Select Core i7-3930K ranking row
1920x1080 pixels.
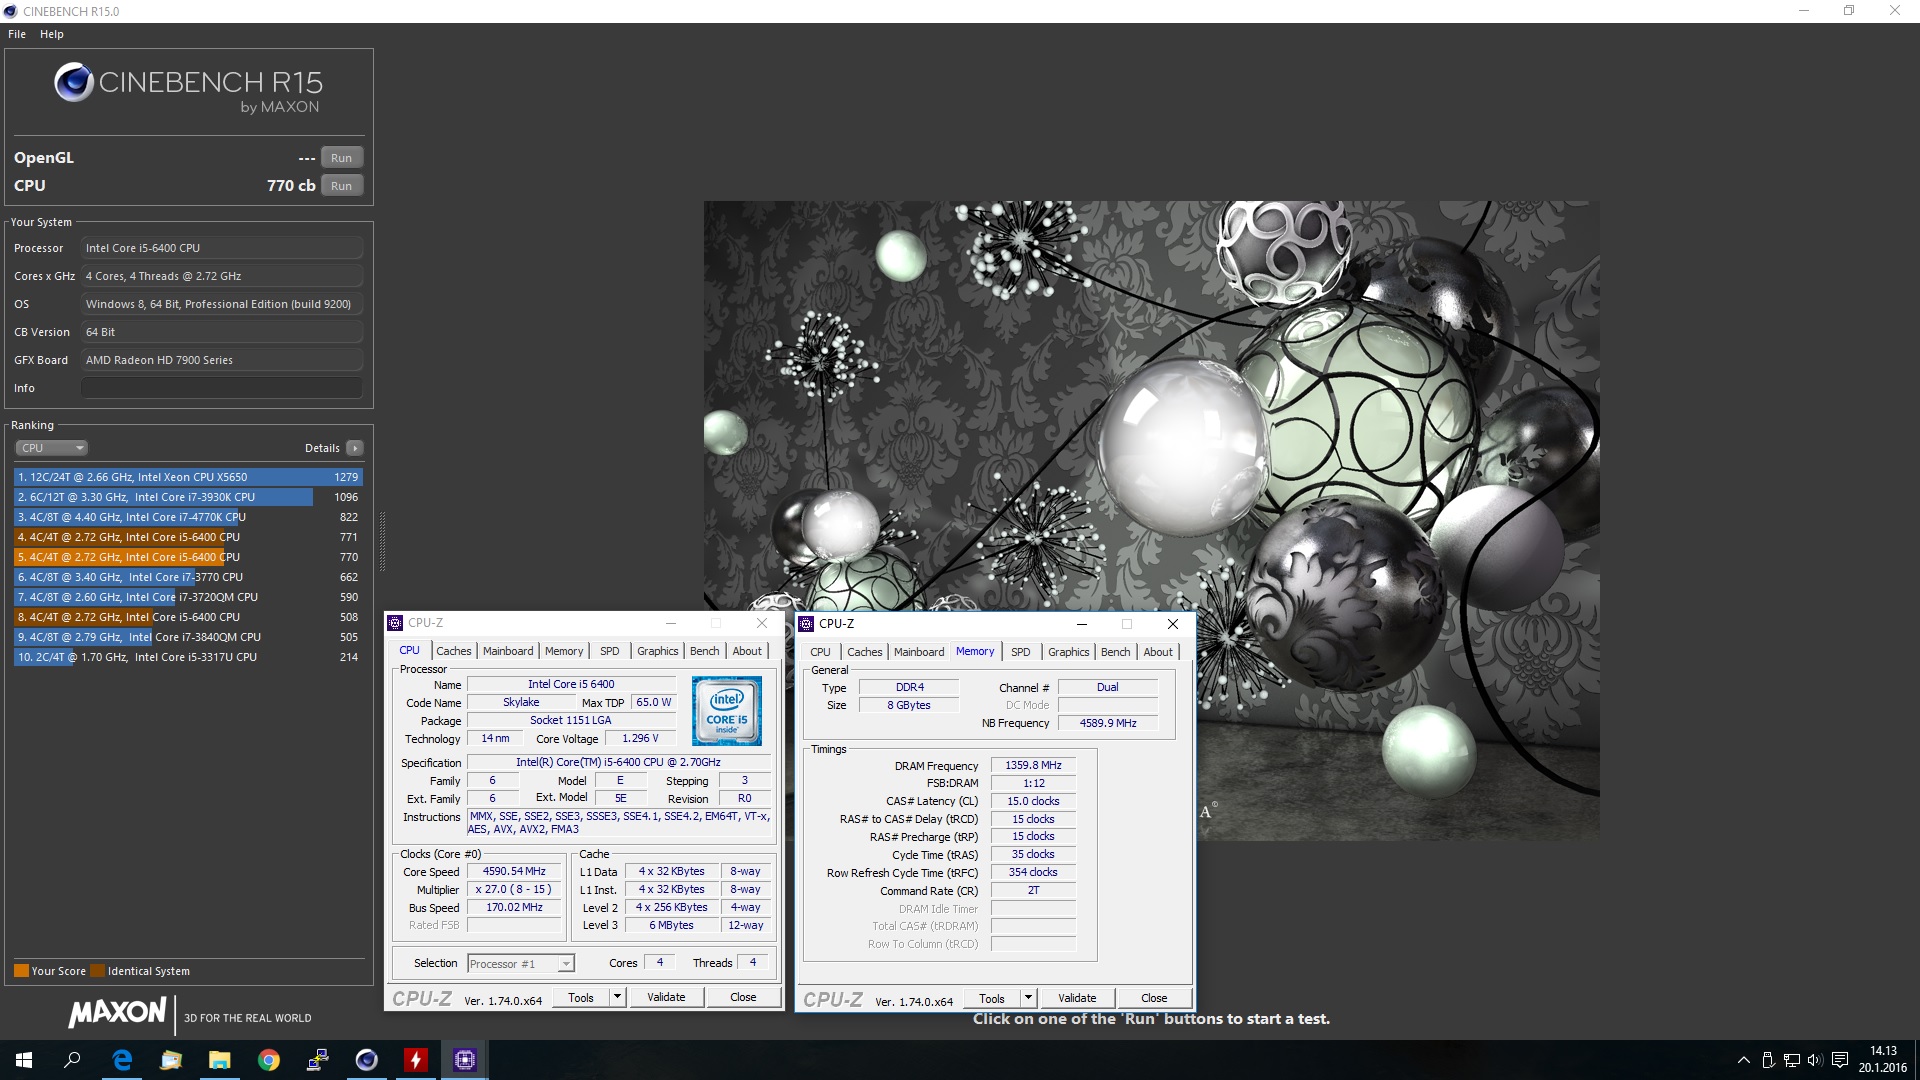(x=188, y=497)
